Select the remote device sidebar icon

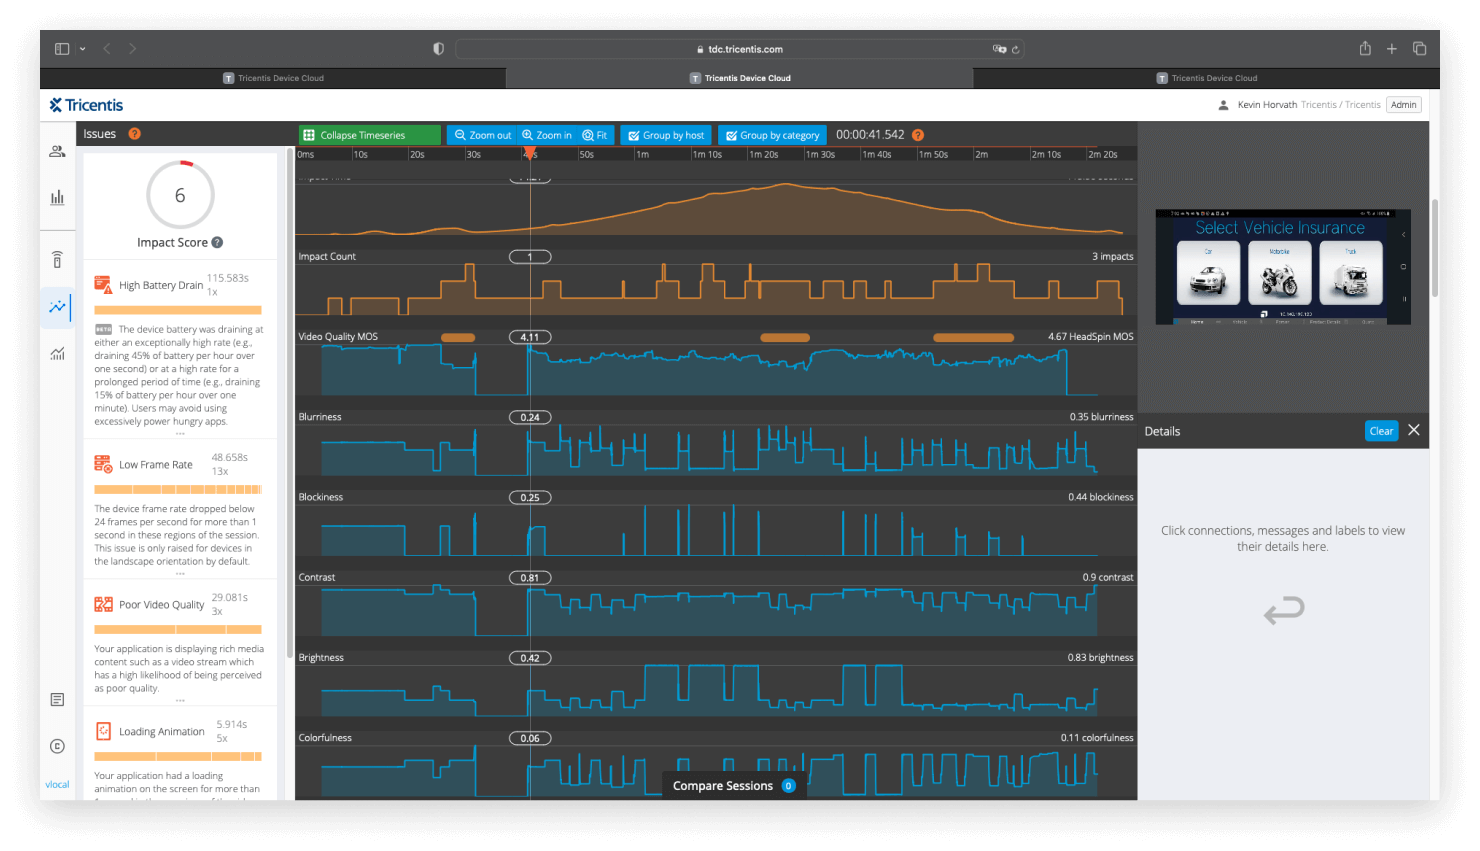(57, 260)
